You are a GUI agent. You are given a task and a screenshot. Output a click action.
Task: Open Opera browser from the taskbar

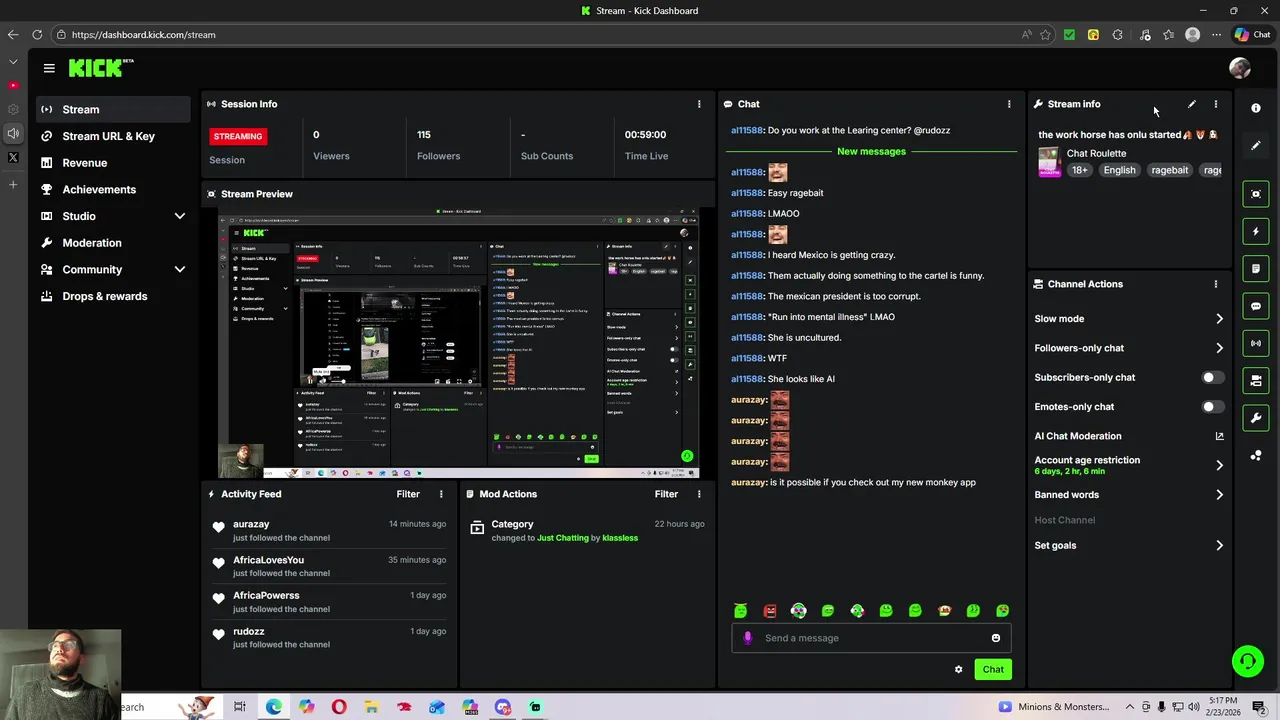point(339,707)
